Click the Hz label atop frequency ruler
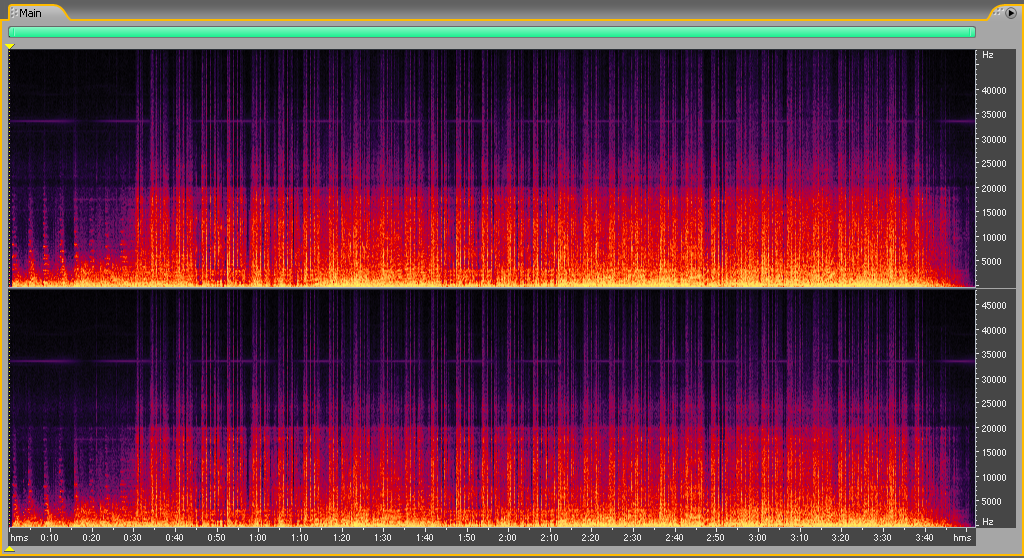This screenshot has height=558, width=1024. [988, 55]
